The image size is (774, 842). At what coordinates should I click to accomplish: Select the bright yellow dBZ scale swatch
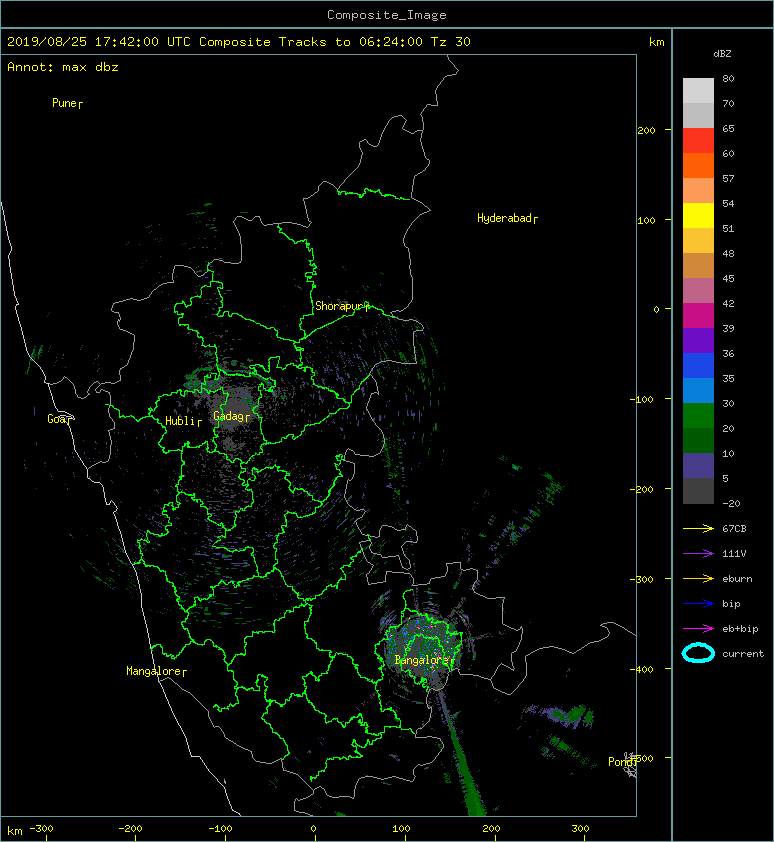[x=698, y=216]
